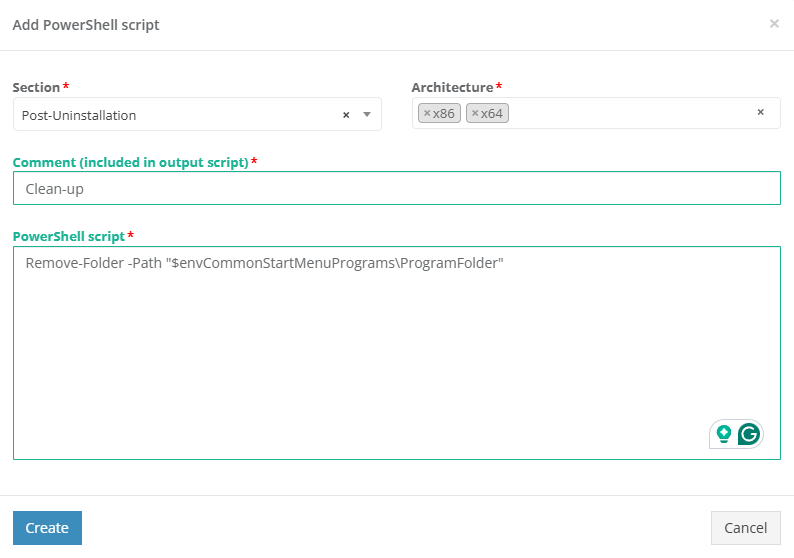Open the Architecture multi-select list
Screen dimensions: 794x558
pyautogui.click(x=630, y=113)
